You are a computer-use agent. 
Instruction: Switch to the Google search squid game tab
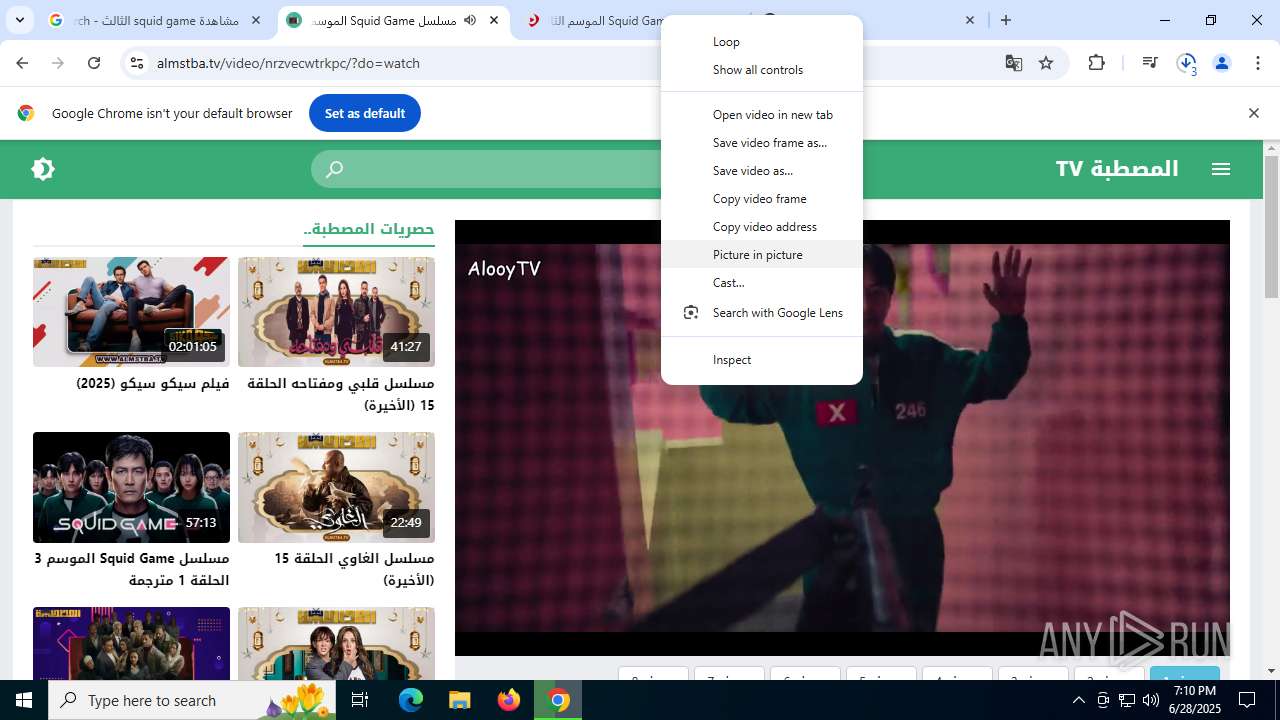156,20
